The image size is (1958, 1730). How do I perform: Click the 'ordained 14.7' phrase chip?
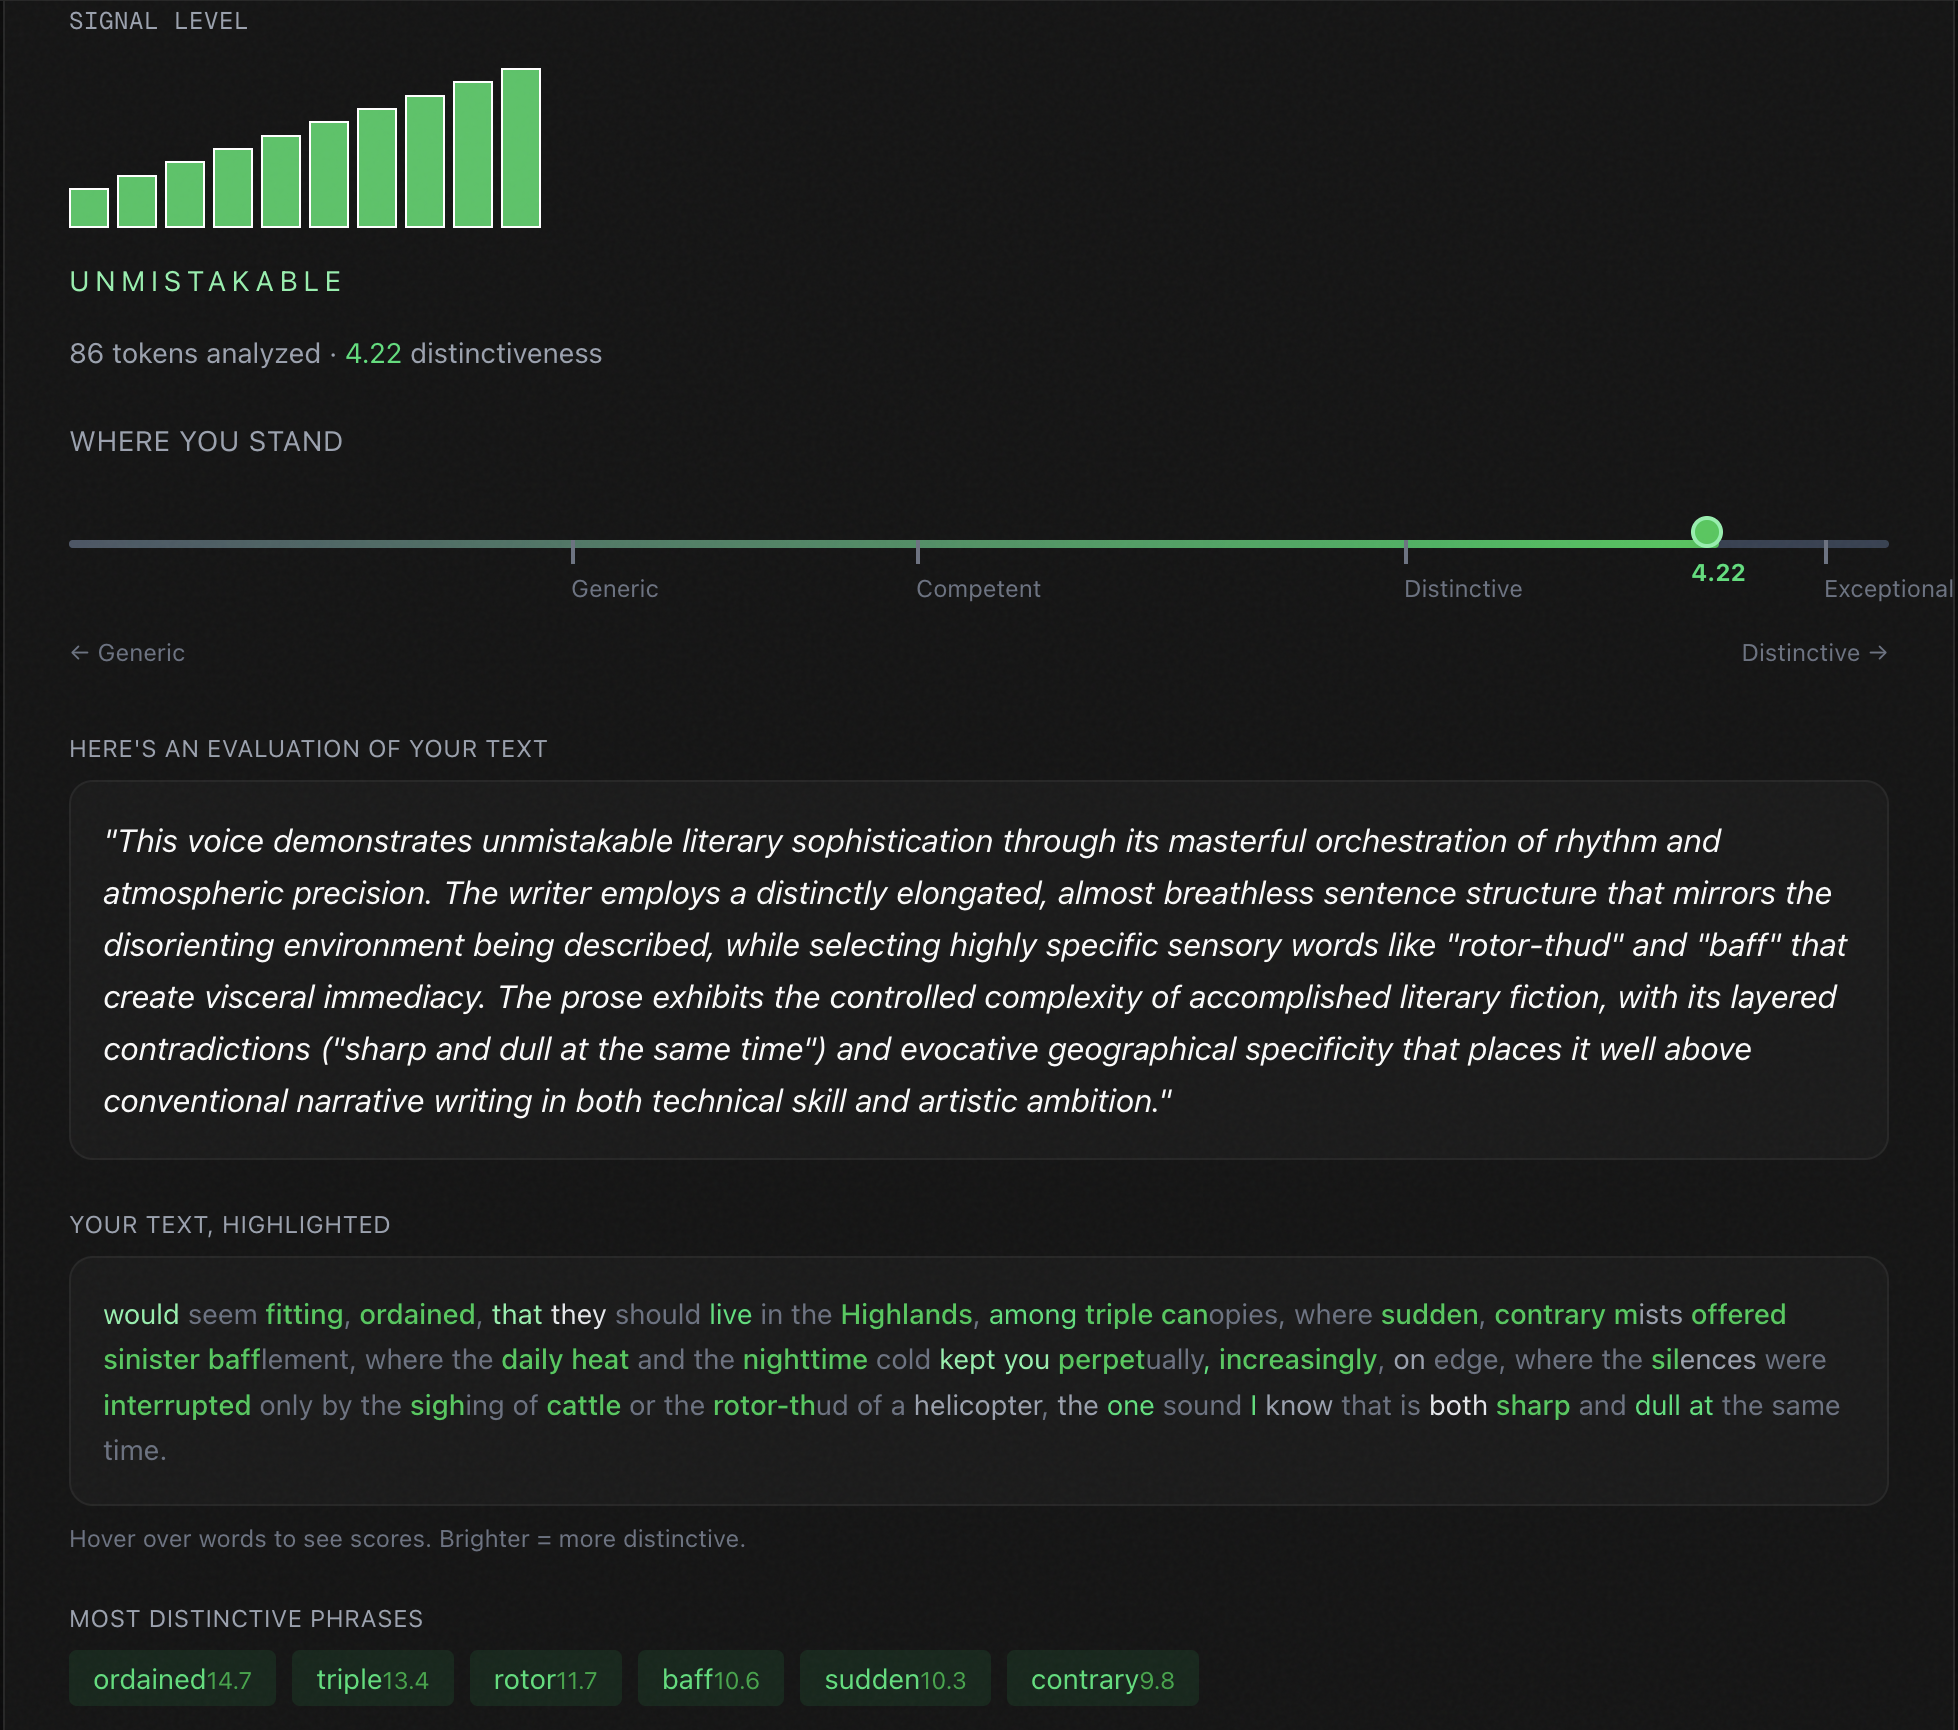click(x=172, y=1679)
